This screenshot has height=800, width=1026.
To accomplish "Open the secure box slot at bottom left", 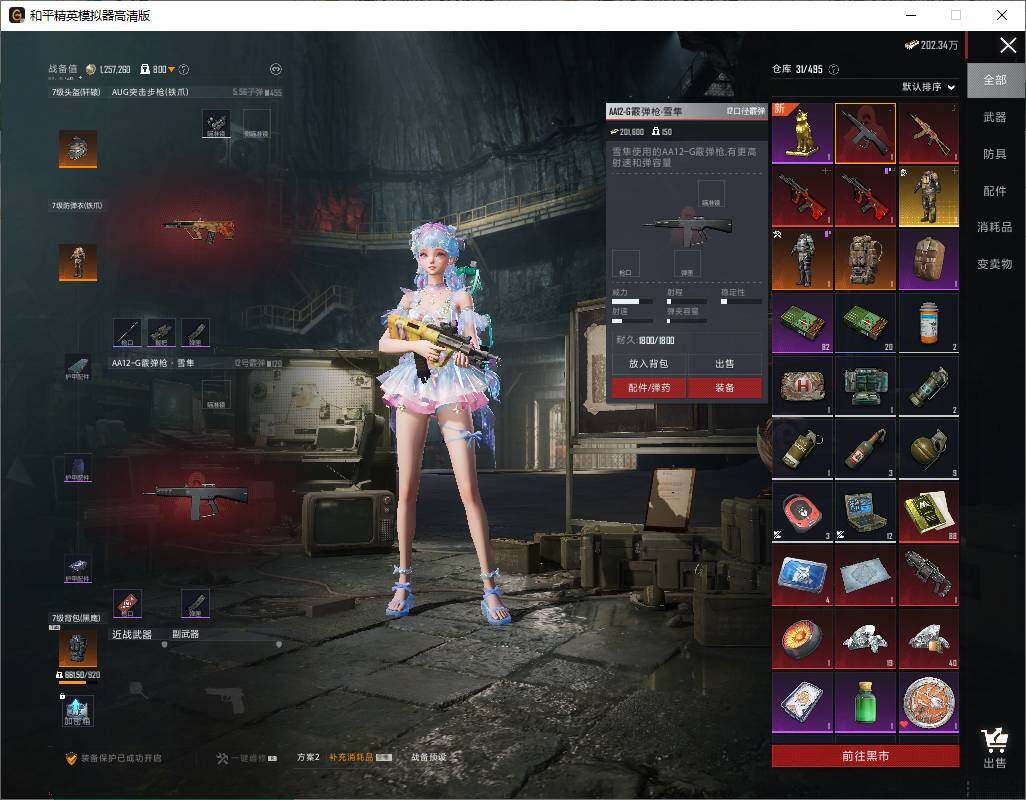I will 78,710.
